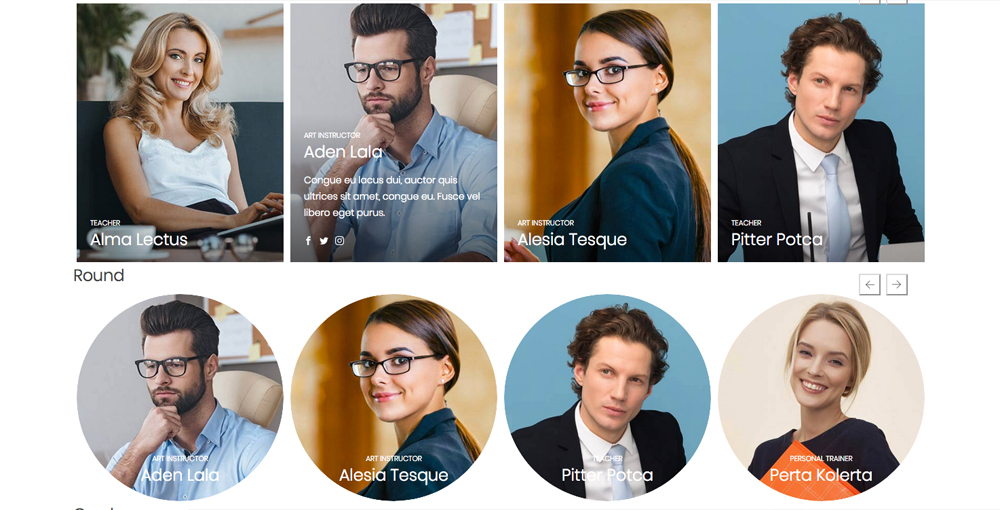Click Aden Lala name on rectangular card
Screen dimensions: 1000x510
pyautogui.click(x=343, y=152)
